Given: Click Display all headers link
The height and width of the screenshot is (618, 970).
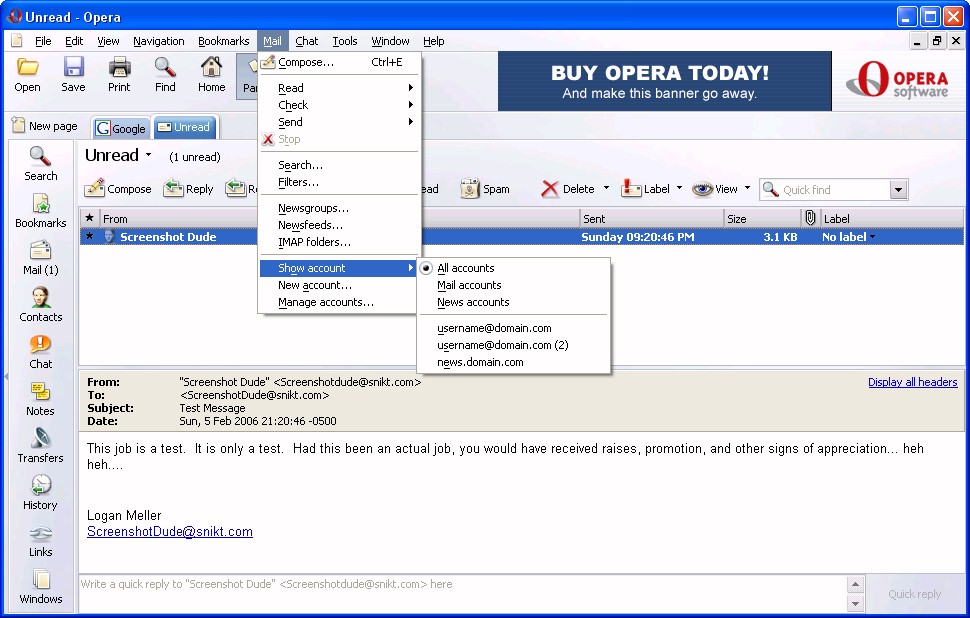Looking at the screenshot, I should 912,382.
